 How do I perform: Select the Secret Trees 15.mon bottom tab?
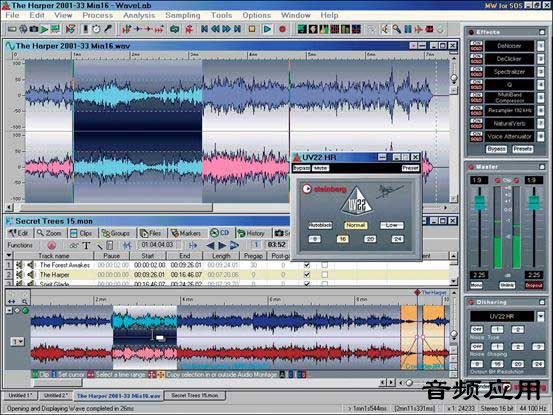click(195, 396)
